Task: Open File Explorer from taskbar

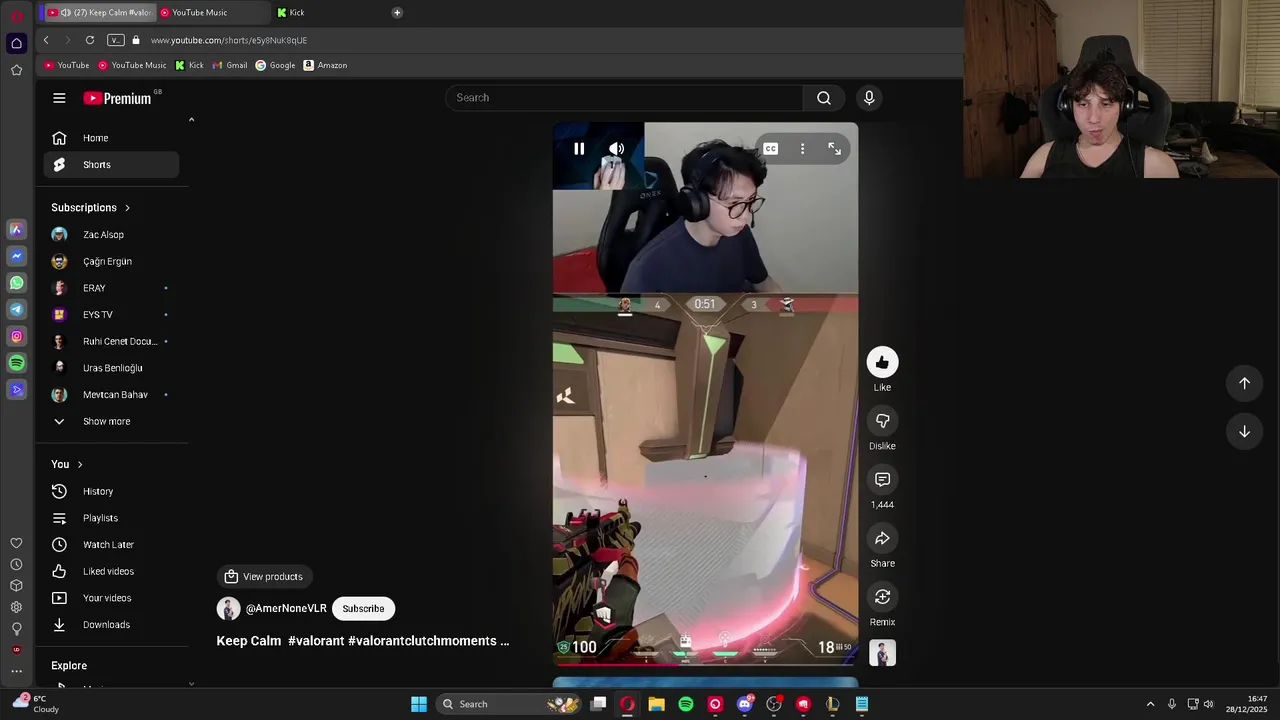Action: [656, 704]
